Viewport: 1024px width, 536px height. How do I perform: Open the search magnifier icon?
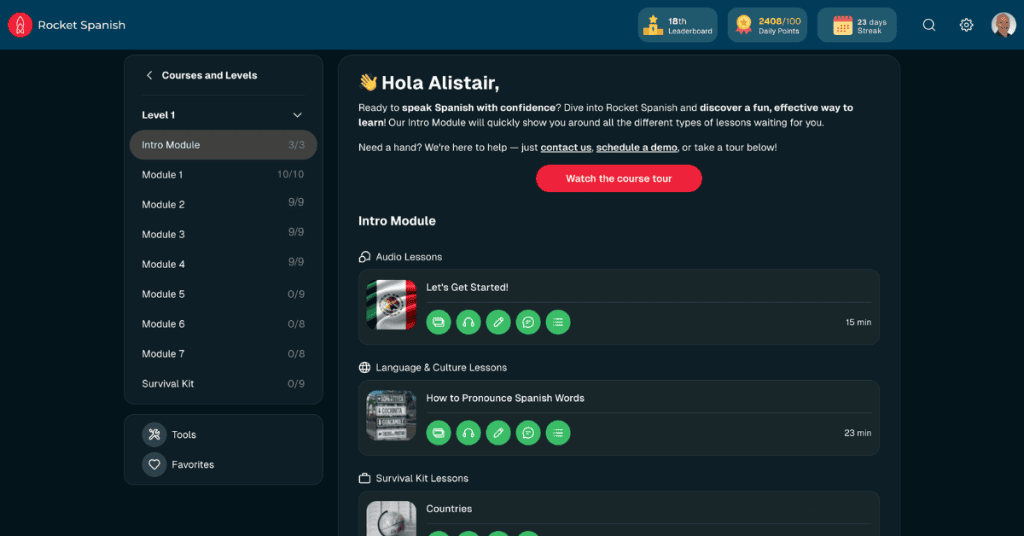[929, 25]
